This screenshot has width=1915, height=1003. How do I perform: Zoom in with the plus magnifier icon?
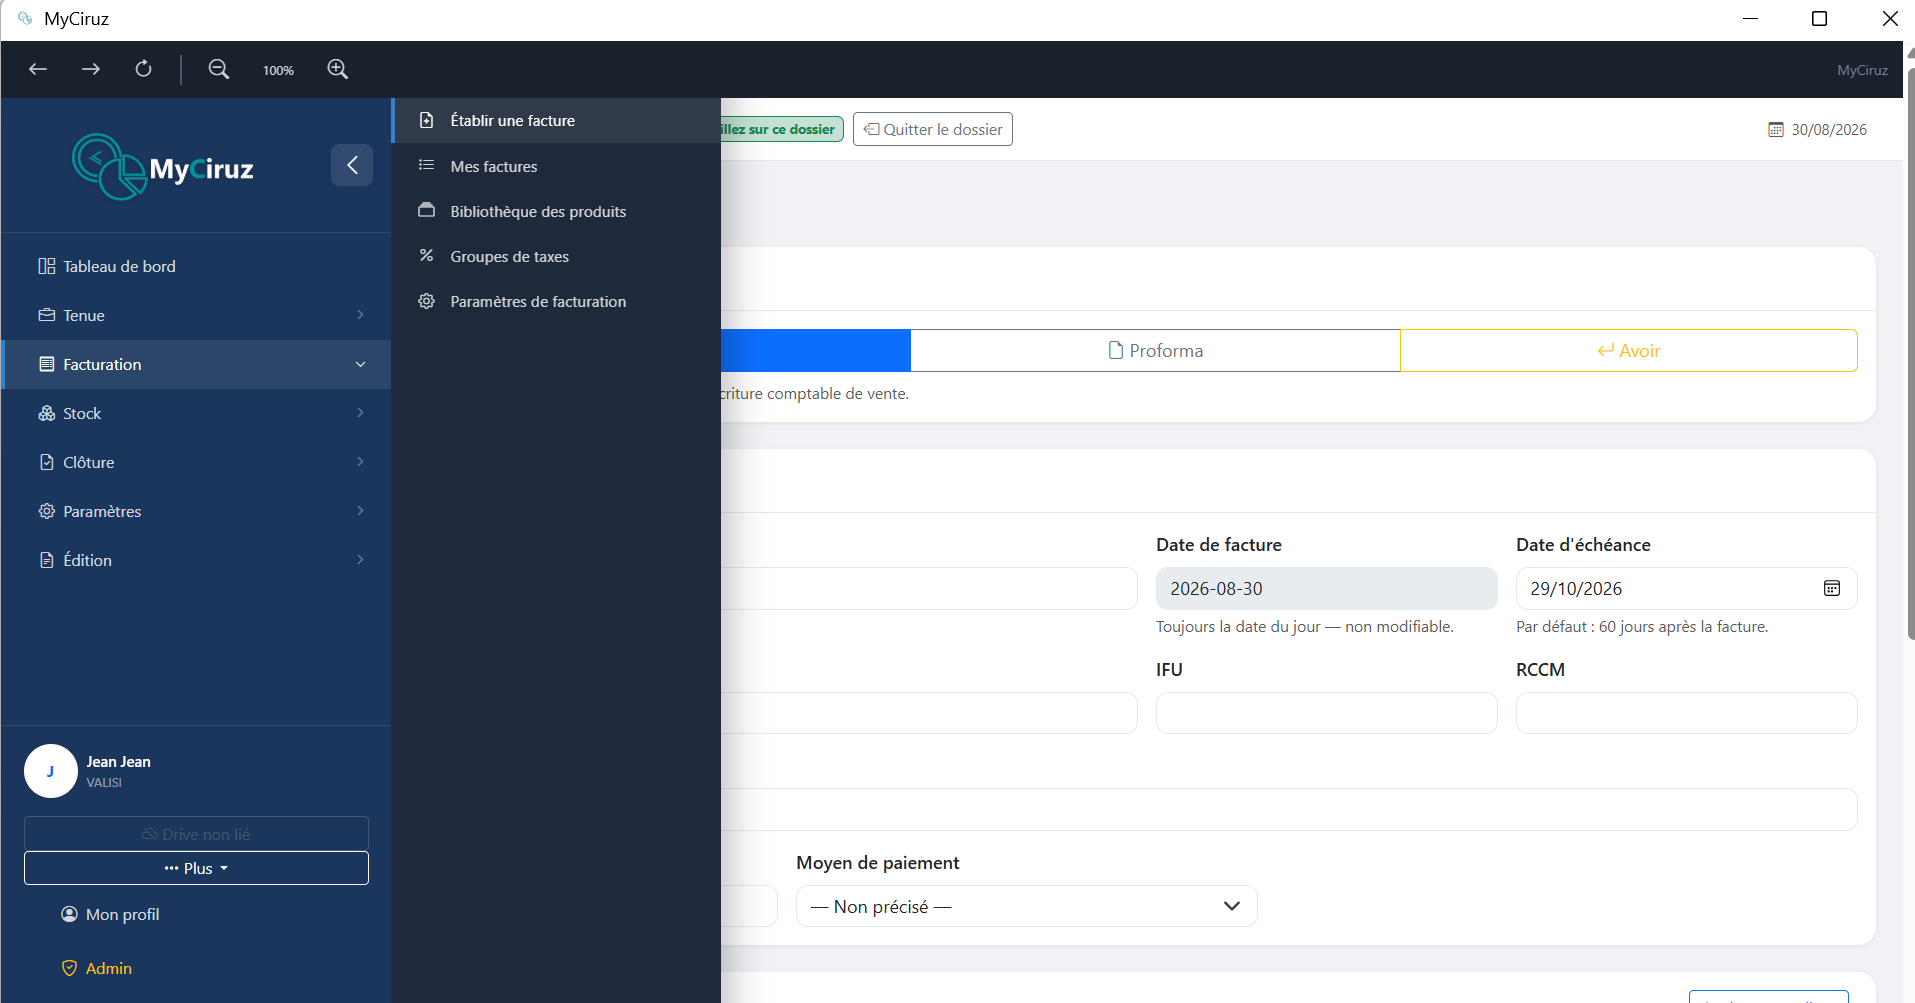(x=338, y=69)
